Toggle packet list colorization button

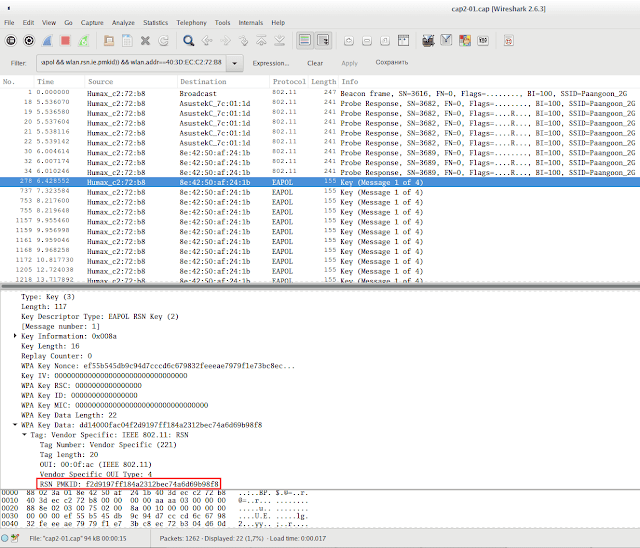click(305, 40)
